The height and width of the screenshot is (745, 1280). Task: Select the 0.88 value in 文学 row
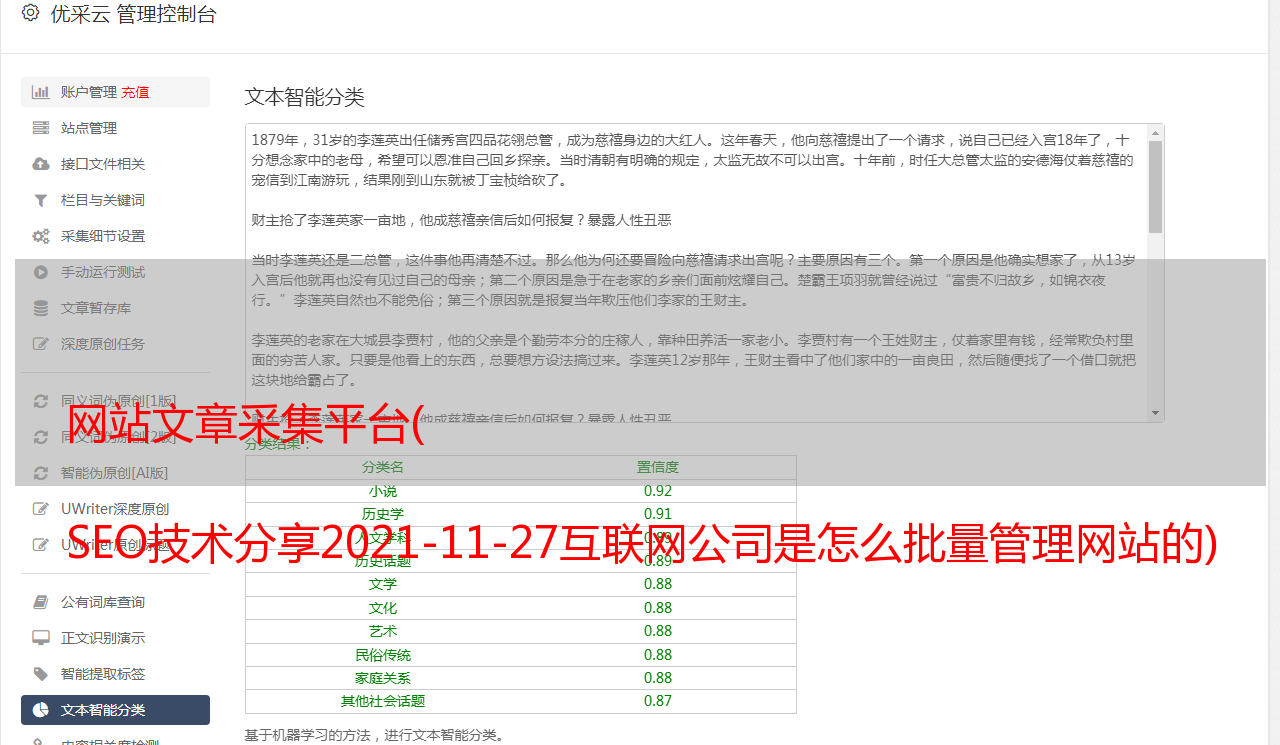coord(658,584)
